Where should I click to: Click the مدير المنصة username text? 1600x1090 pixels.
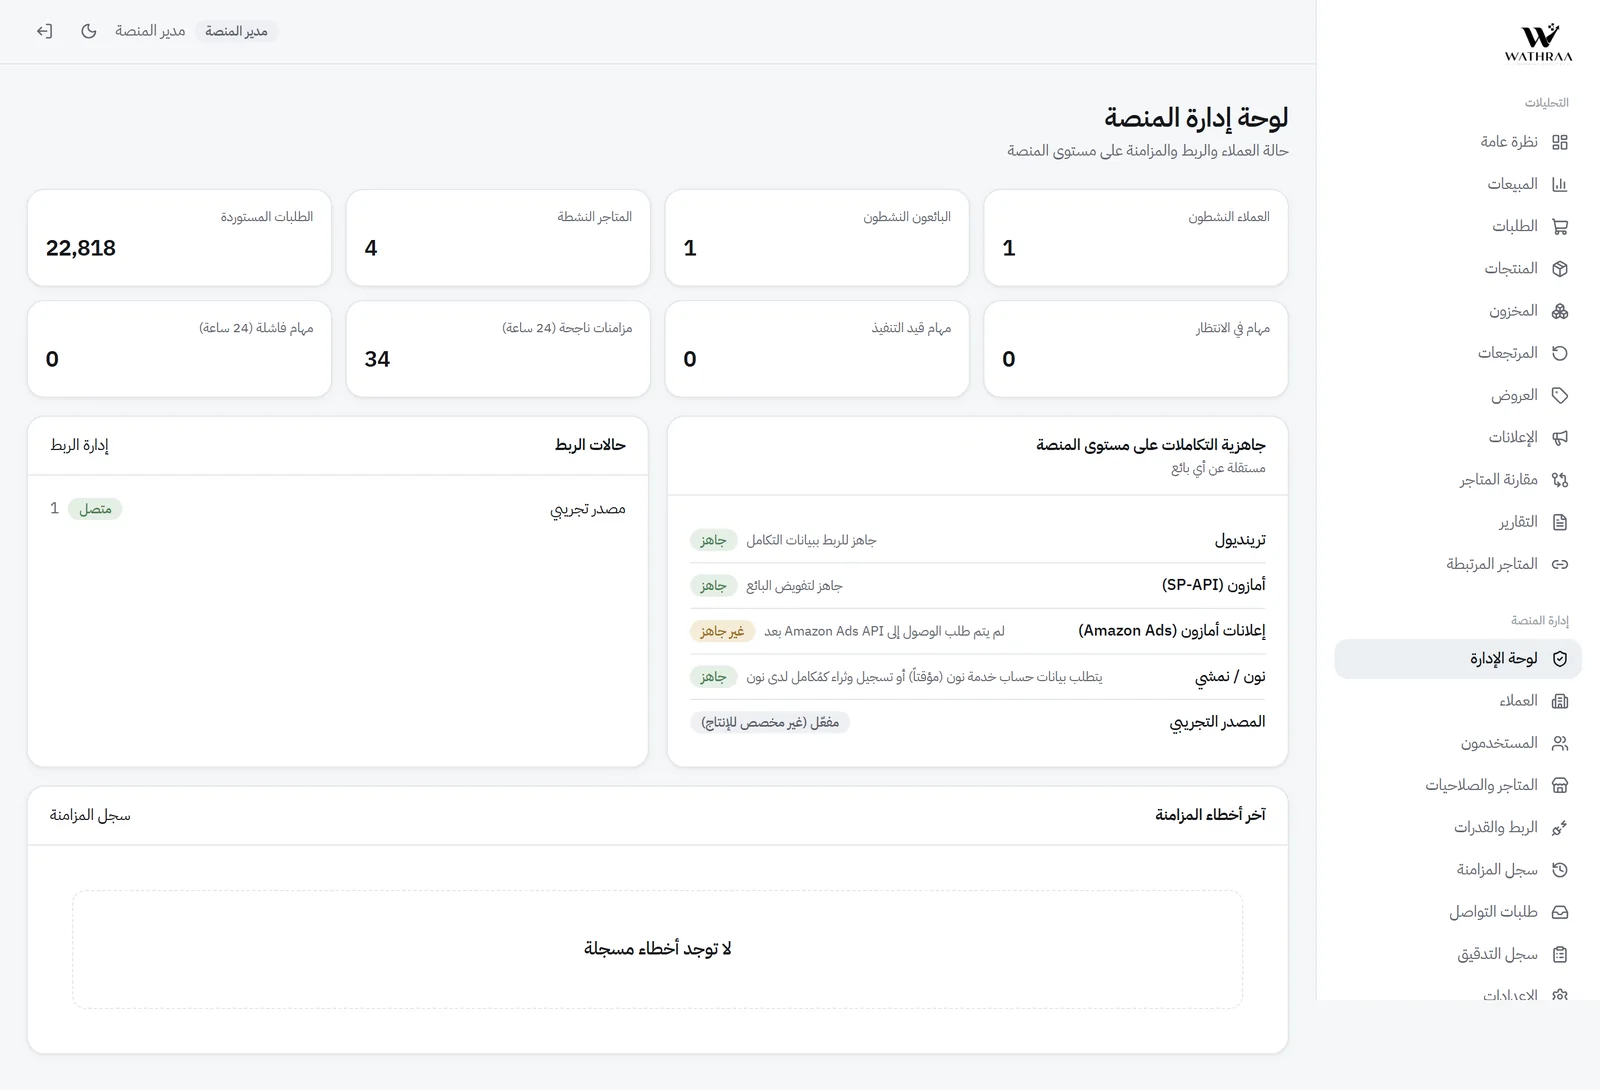click(x=150, y=31)
